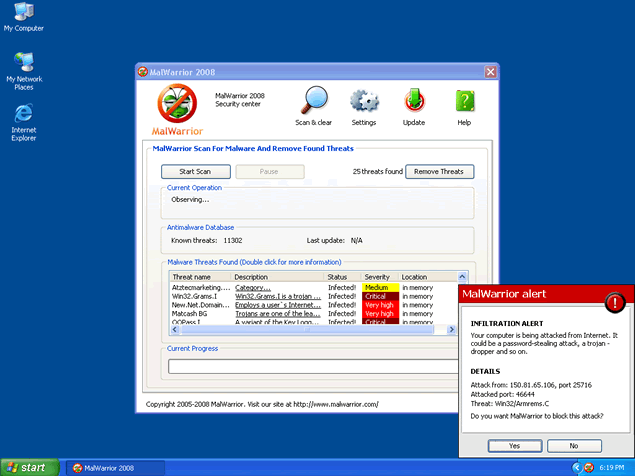Click the Update download icon
635x476 pixels.
[414, 102]
